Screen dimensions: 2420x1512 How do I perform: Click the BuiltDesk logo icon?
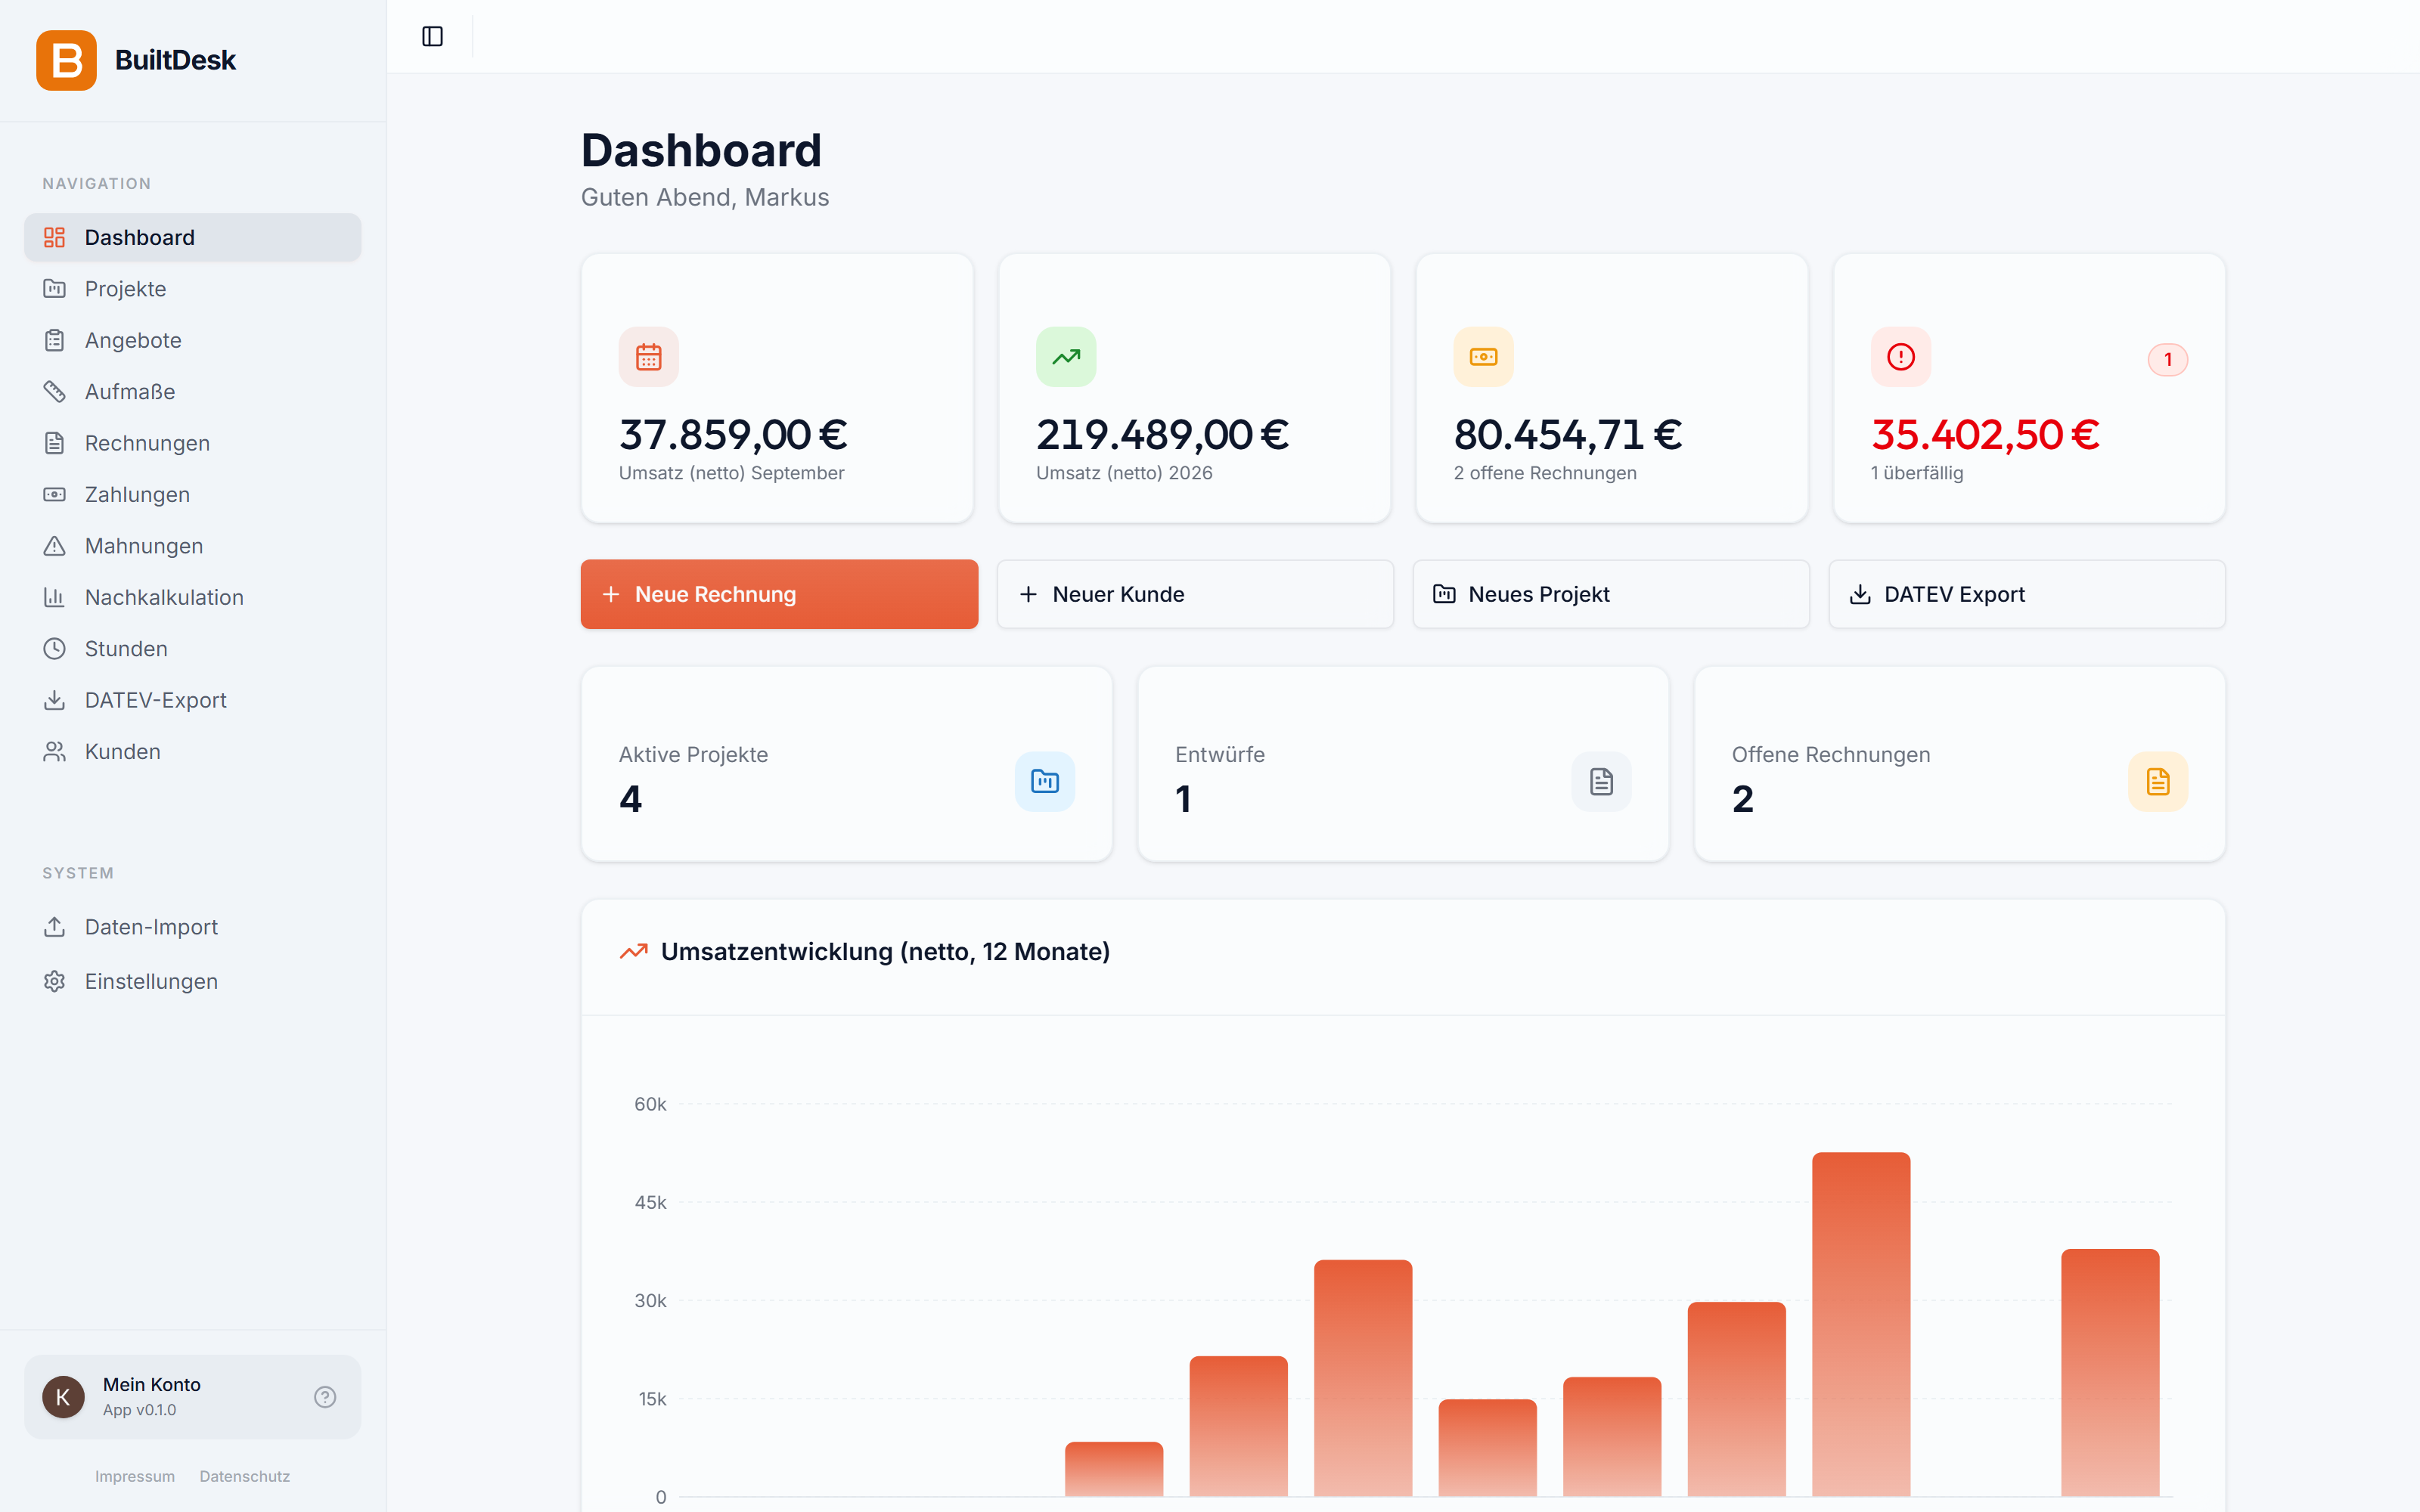pyautogui.click(x=66, y=60)
